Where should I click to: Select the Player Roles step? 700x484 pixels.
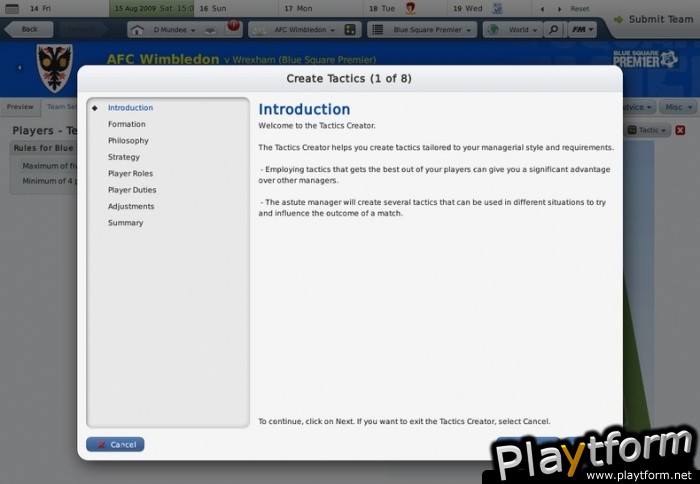pos(130,174)
